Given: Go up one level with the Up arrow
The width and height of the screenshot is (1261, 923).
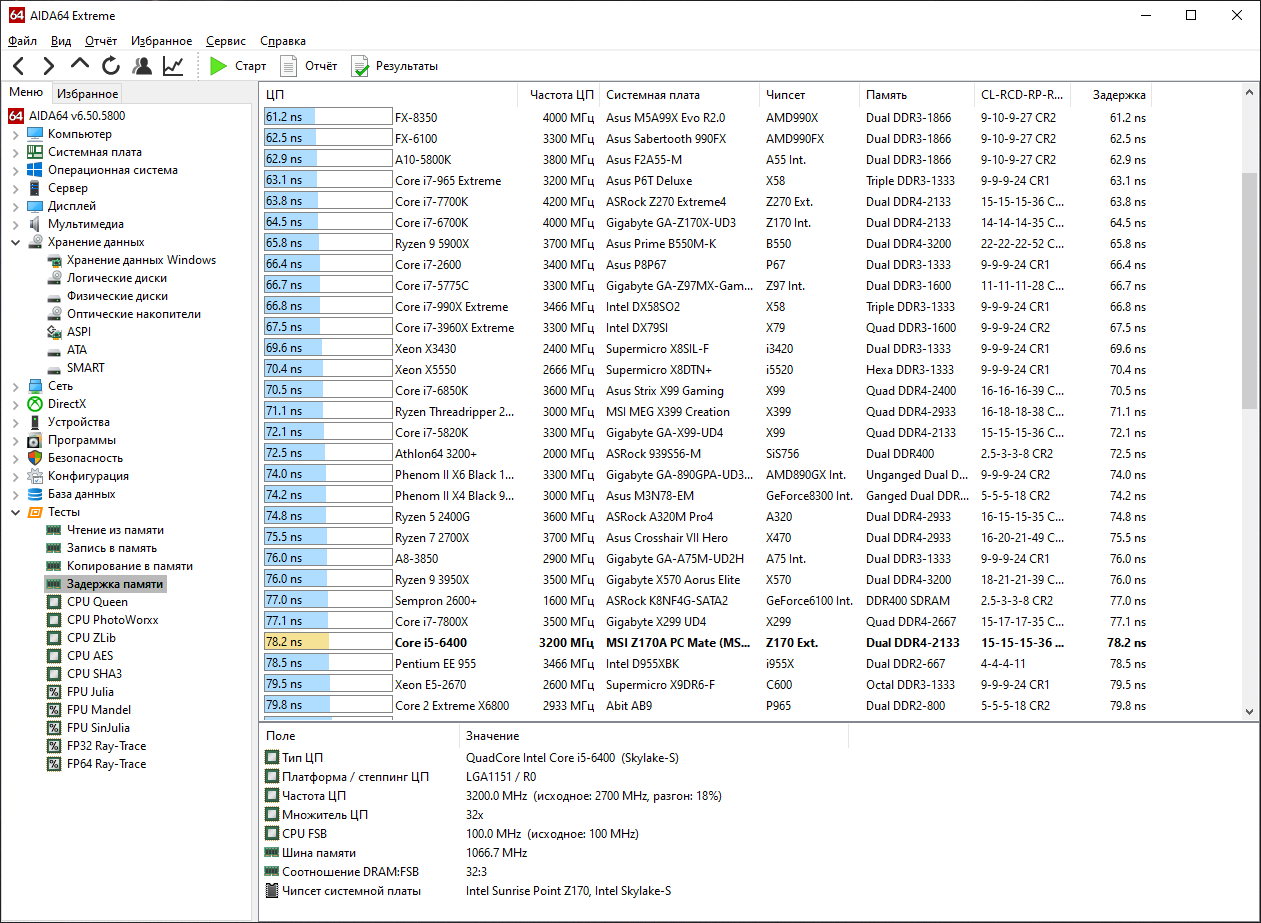Looking at the screenshot, I should click(80, 66).
